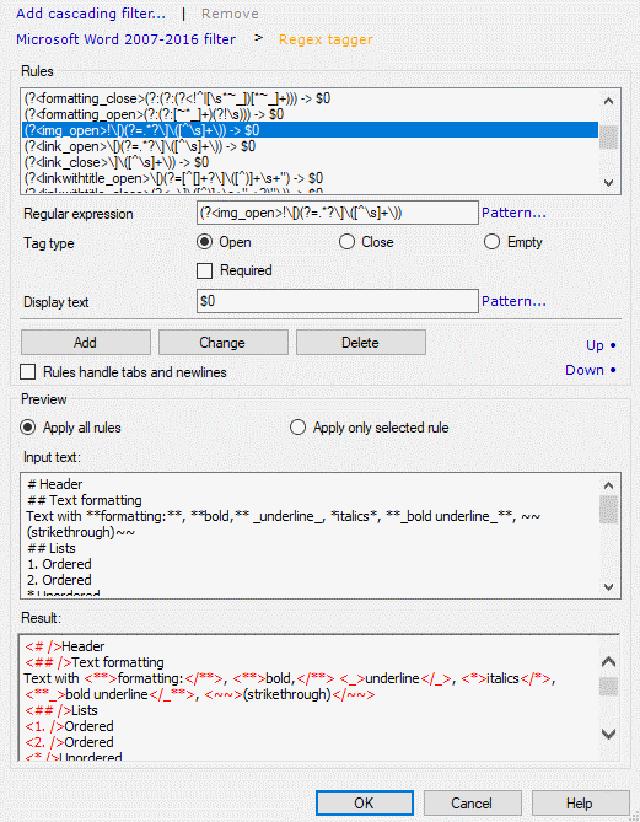Select the link_open rule in Rules list
The image size is (640, 822).
(139, 146)
